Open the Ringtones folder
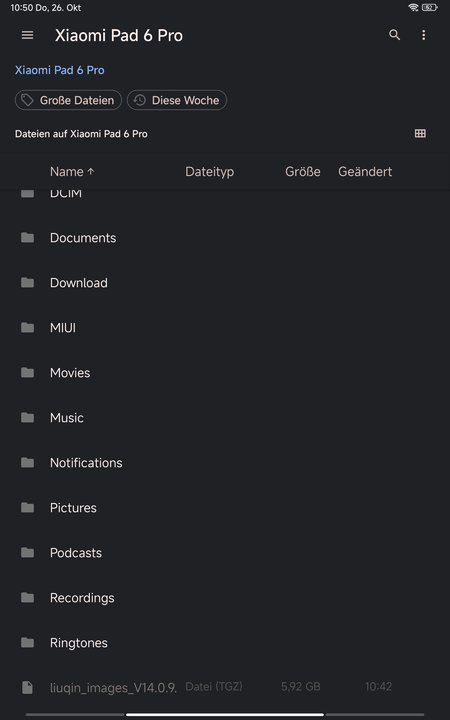 [225, 642]
